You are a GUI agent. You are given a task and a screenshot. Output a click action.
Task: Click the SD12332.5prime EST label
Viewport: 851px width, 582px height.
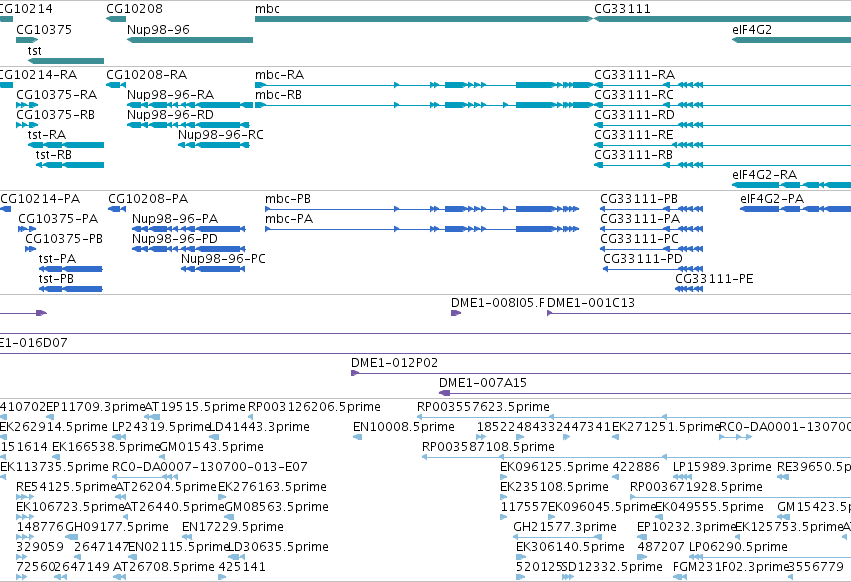612,567
